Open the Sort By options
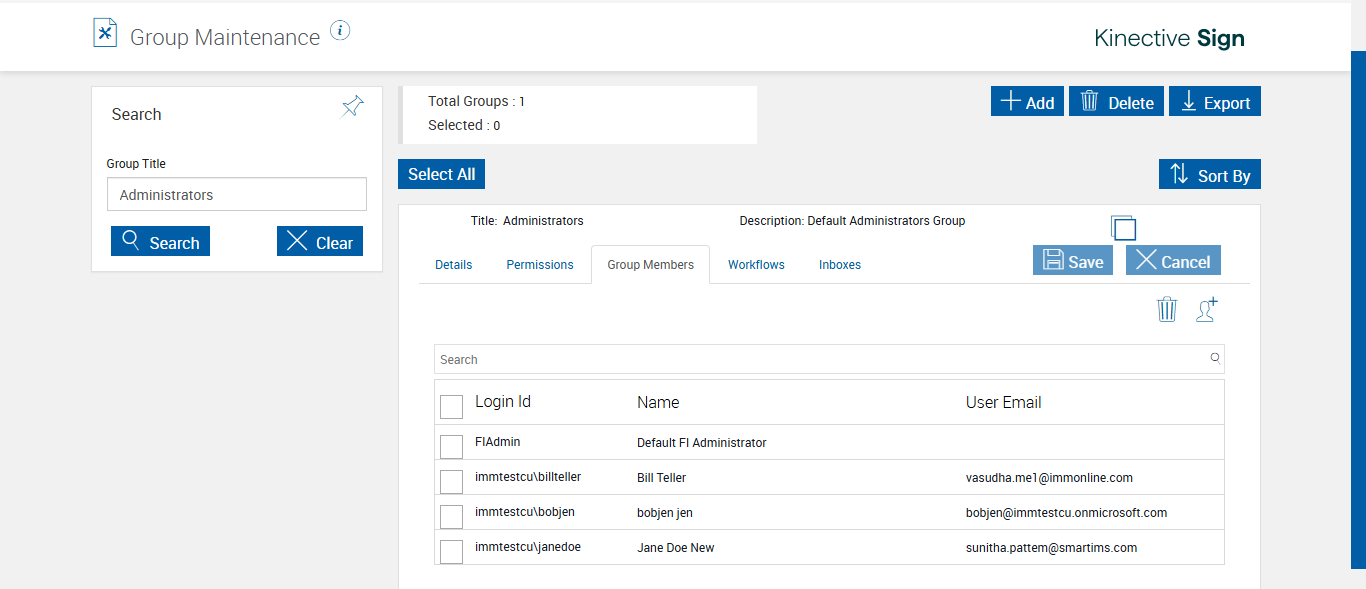Image resolution: width=1366 pixels, height=589 pixels. [1210, 174]
